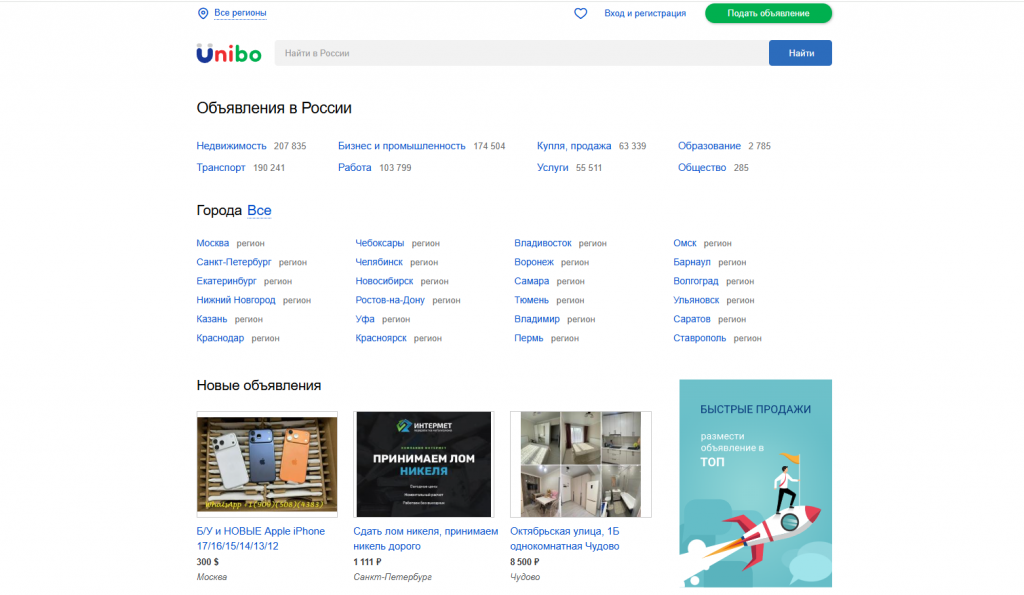Select the city Нижний Новгород
1024x595 pixels.
point(236,300)
